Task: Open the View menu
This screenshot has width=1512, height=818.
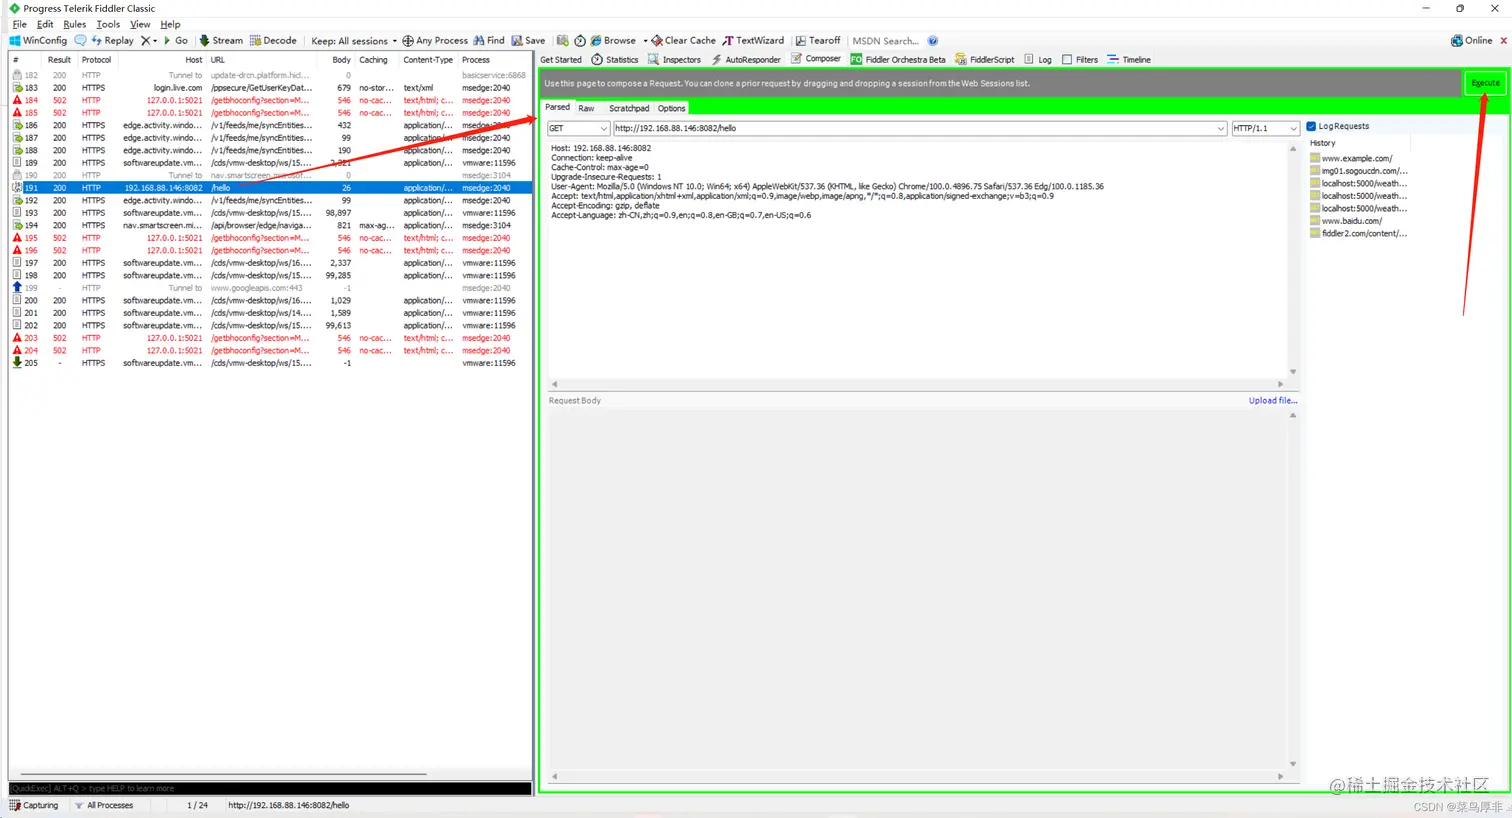Action: pos(140,24)
